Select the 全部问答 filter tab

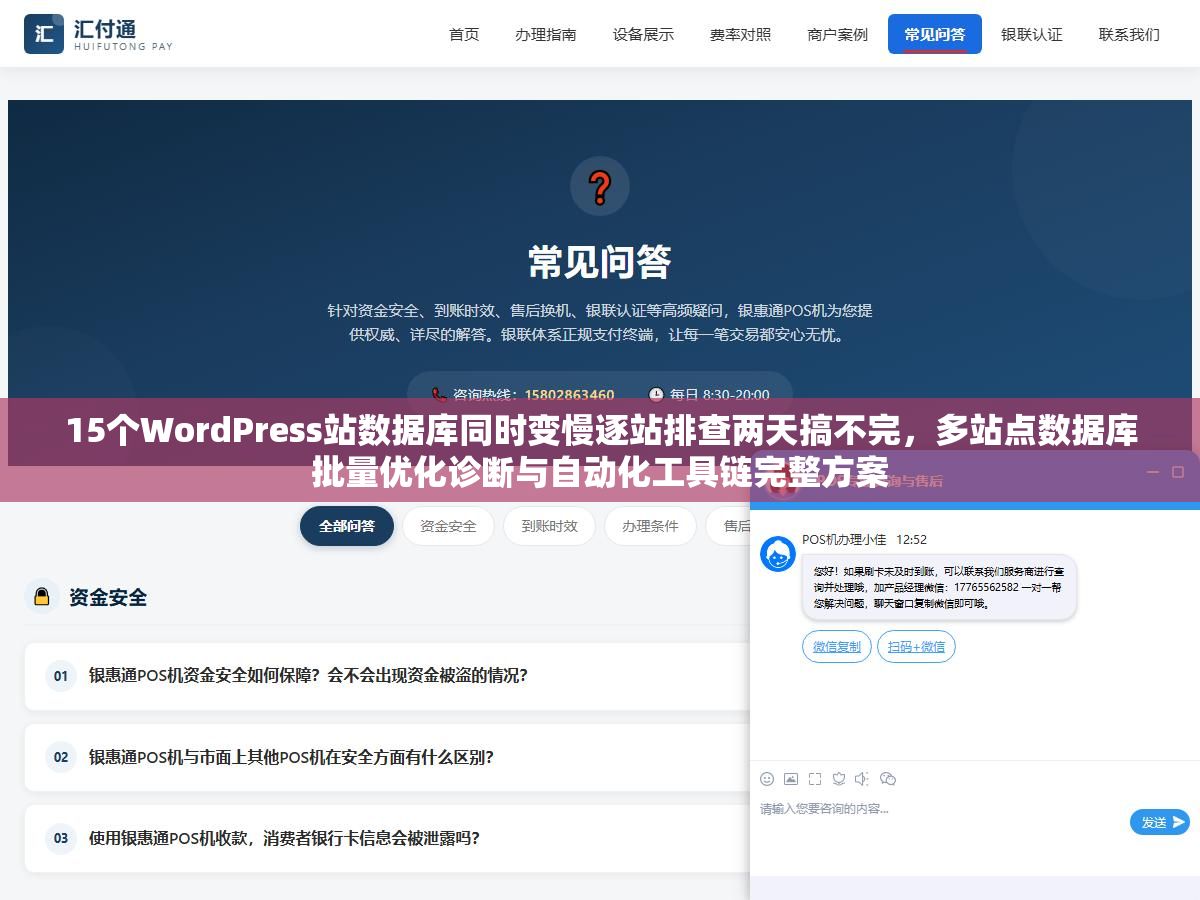347,526
